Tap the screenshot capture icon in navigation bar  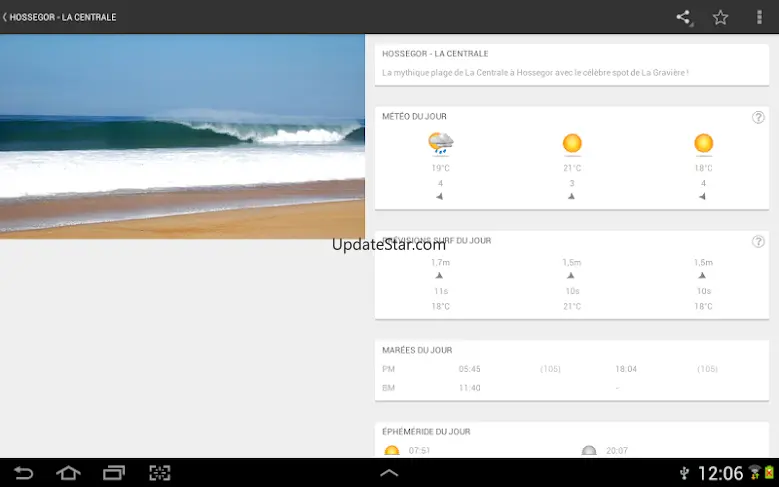click(x=159, y=473)
